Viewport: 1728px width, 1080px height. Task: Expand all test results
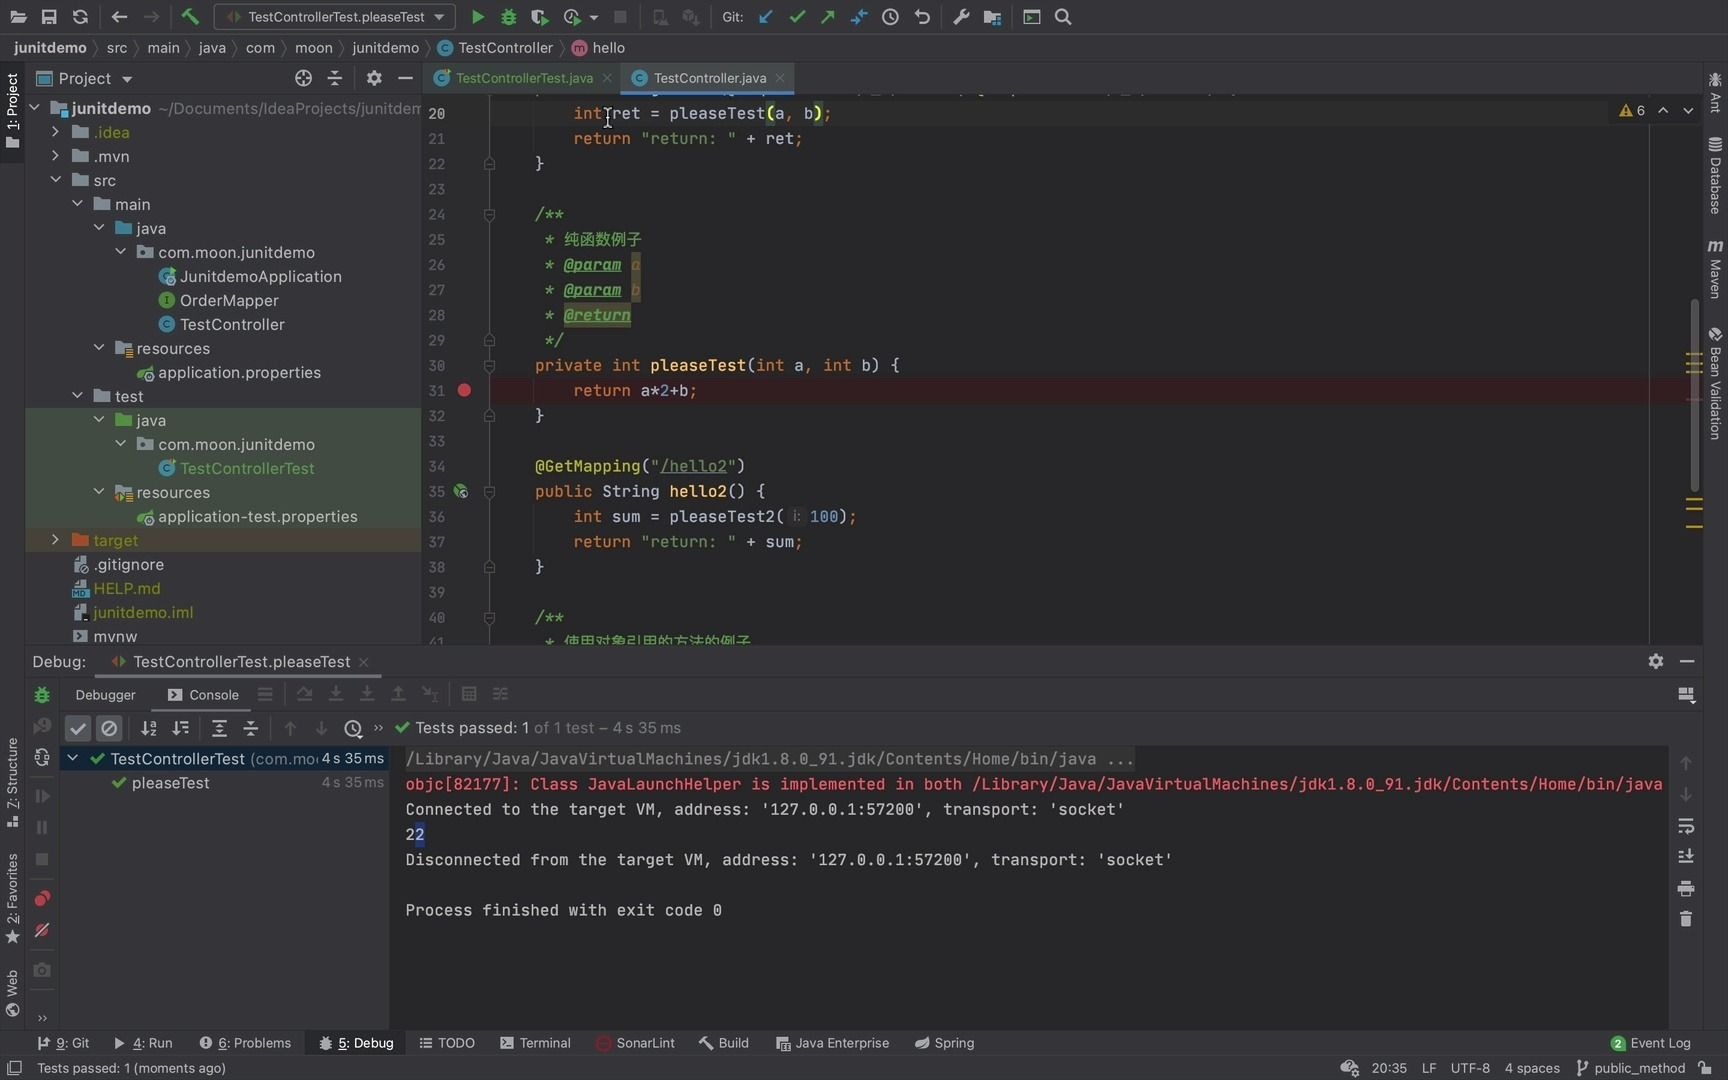click(219, 728)
